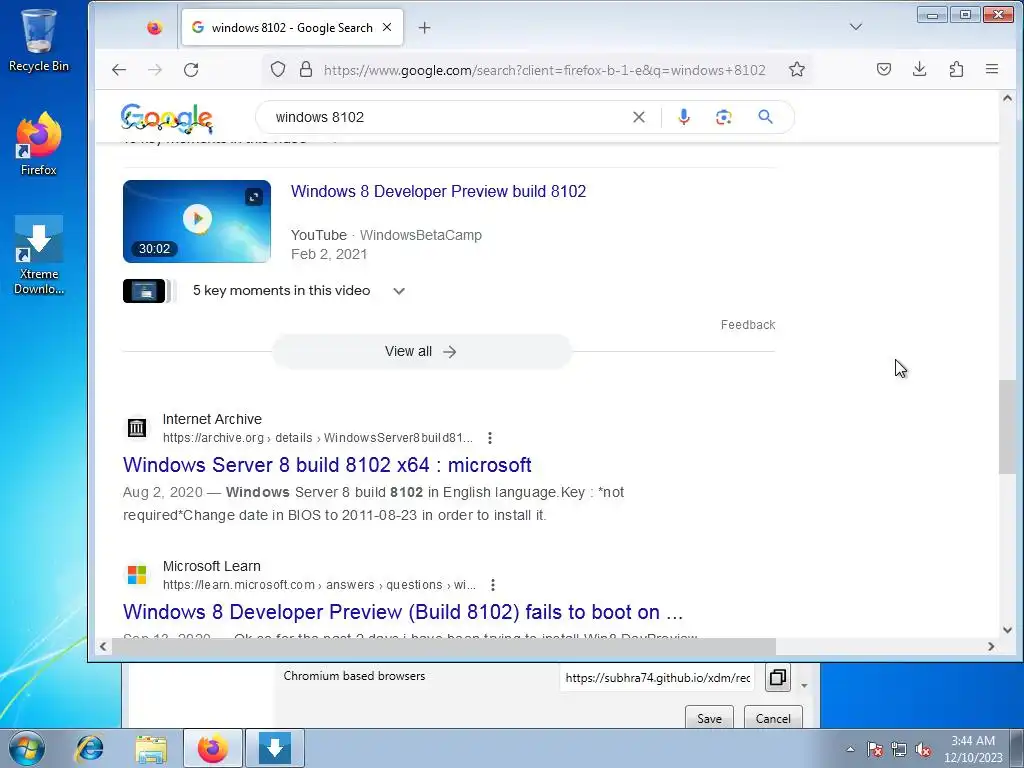Screen dimensions: 1024x768
Task: Expand the 5 key moments chevron
Action: (399, 291)
